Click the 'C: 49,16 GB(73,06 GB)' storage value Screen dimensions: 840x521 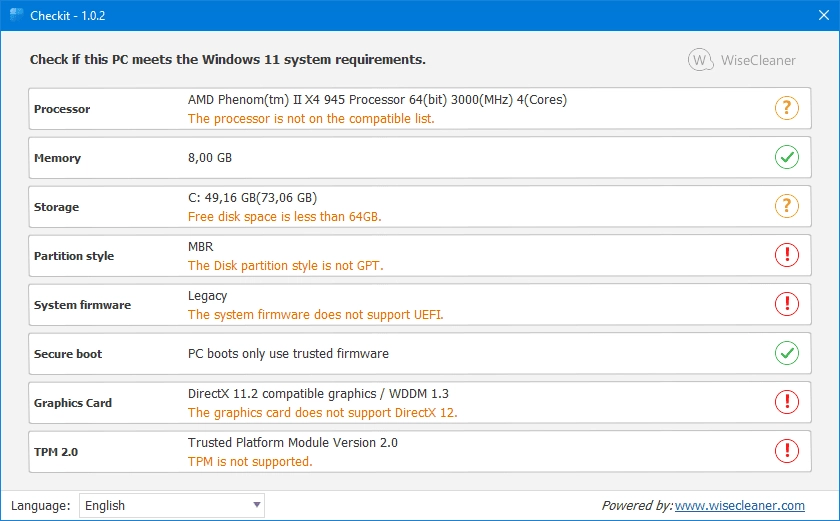(x=252, y=198)
